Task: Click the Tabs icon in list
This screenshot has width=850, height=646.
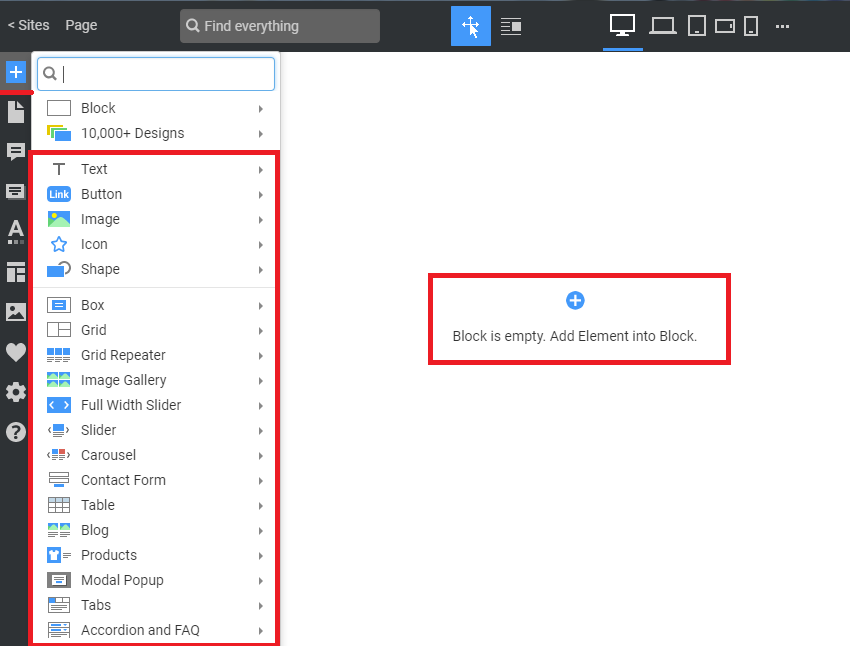Action: (x=59, y=605)
